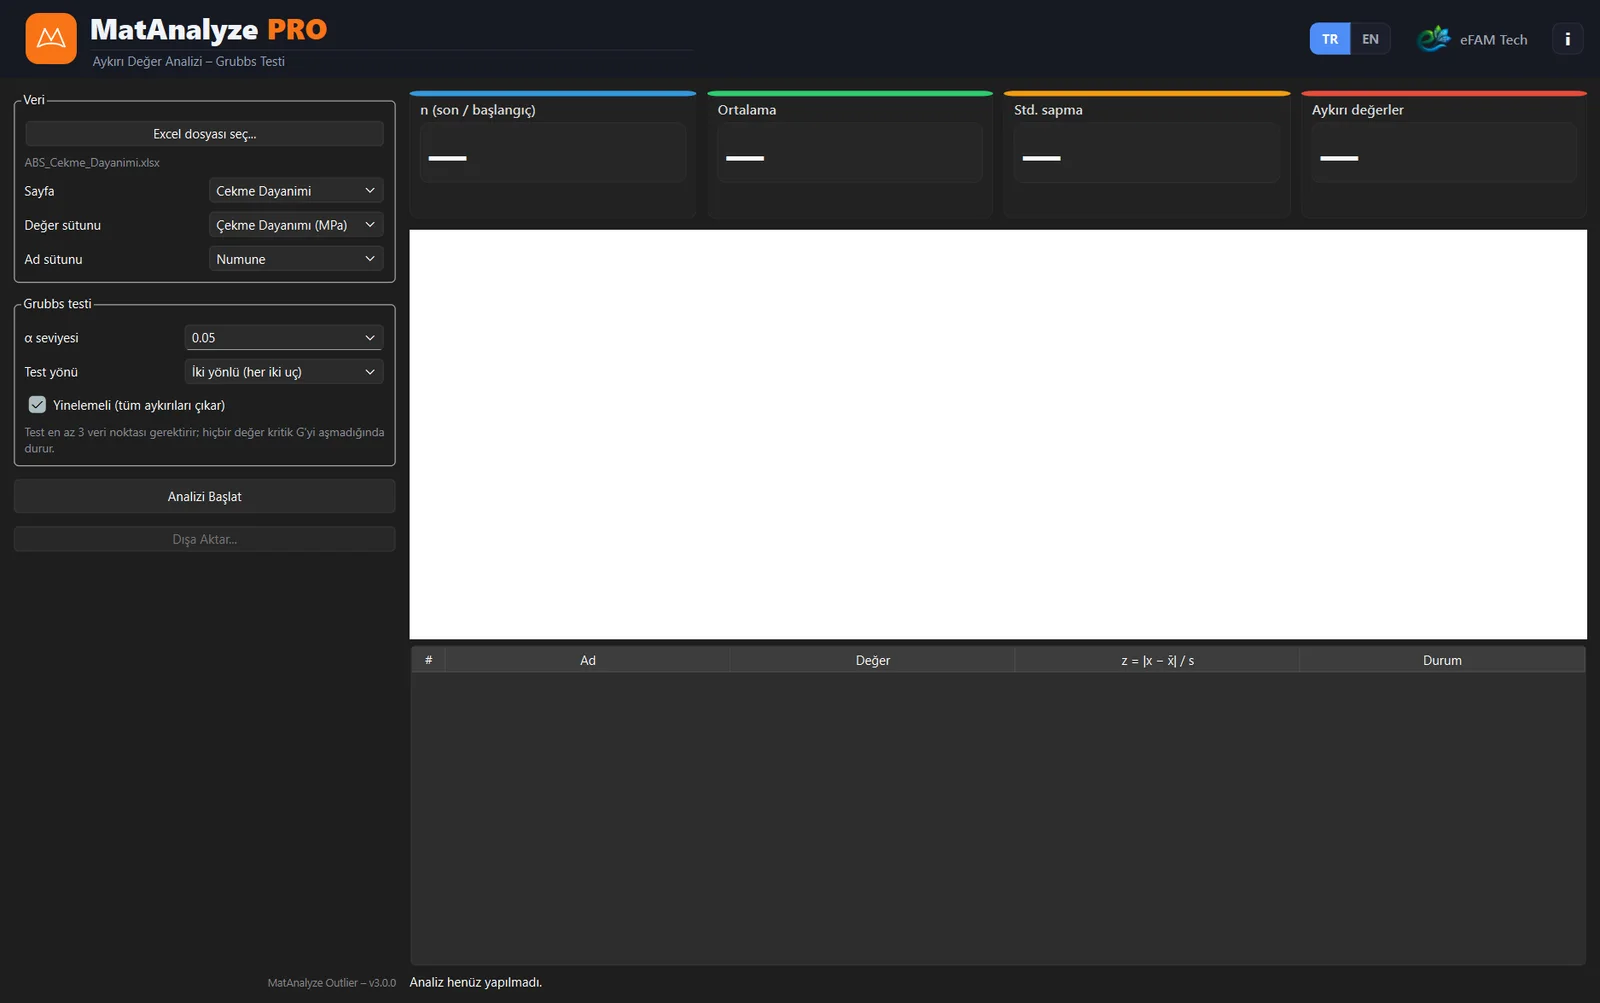Click the eFAM Tech leaf logo
This screenshot has width=1600, height=1003.
(1433, 39)
